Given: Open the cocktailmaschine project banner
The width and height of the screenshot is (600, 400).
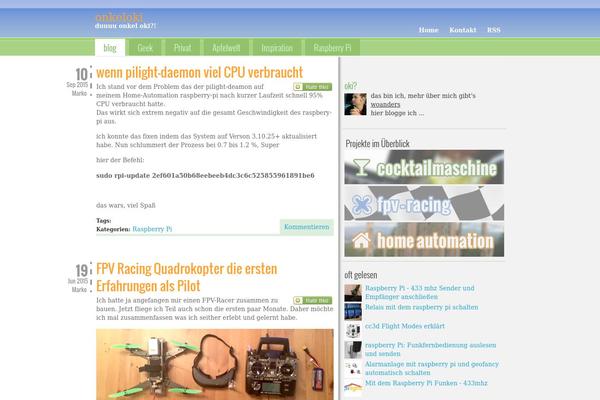Looking at the screenshot, I should pyautogui.click(x=424, y=167).
